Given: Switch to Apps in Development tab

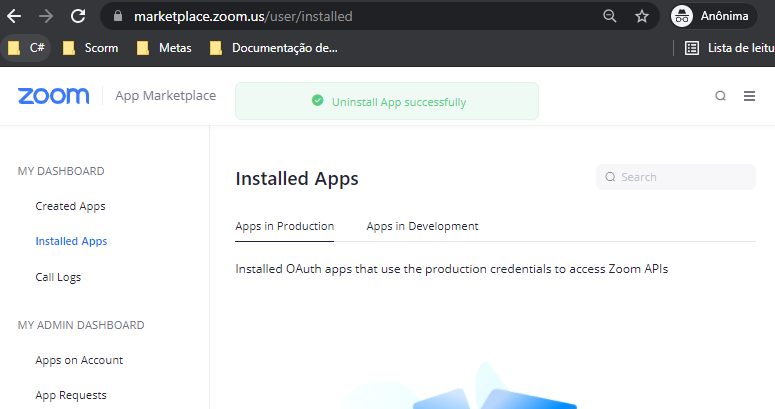Looking at the screenshot, I should coord(422,227).
